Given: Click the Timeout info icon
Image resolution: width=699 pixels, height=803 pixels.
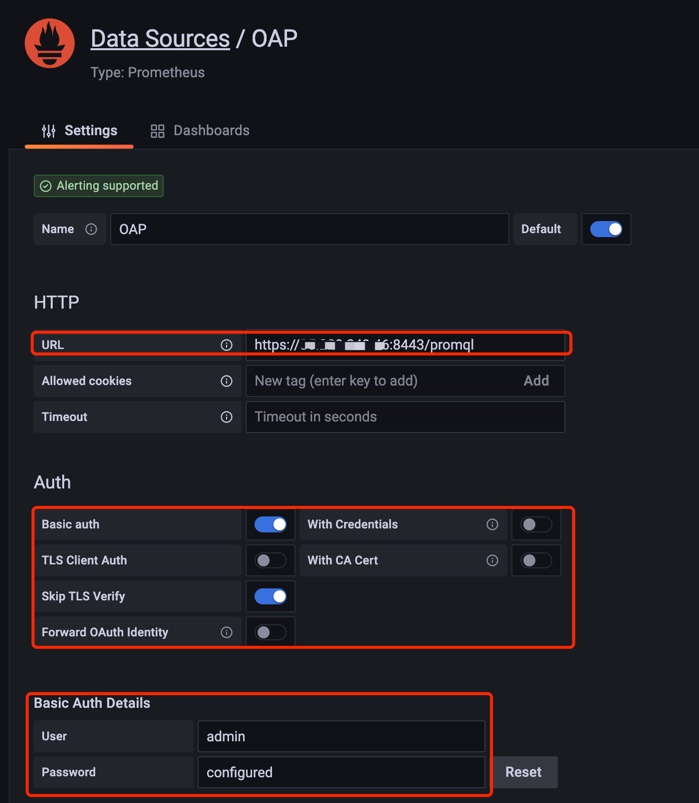Looking at the screenshot, I should (x=226, y=417).
